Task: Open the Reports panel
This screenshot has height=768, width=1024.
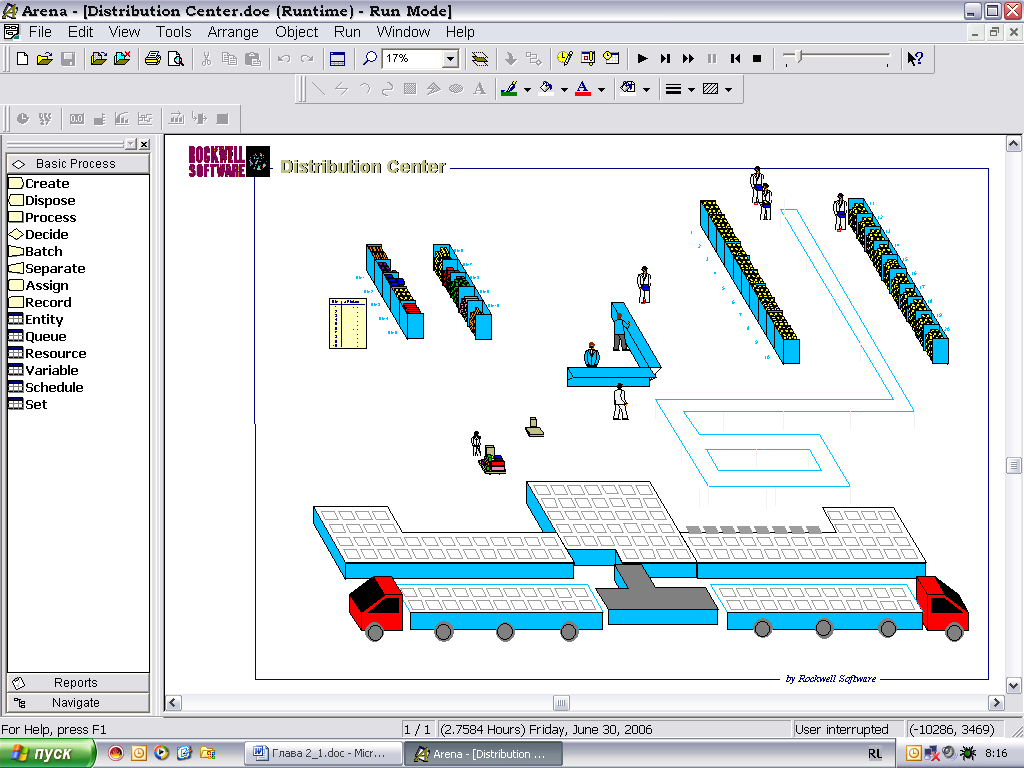Action: click(x=78, y=682)
